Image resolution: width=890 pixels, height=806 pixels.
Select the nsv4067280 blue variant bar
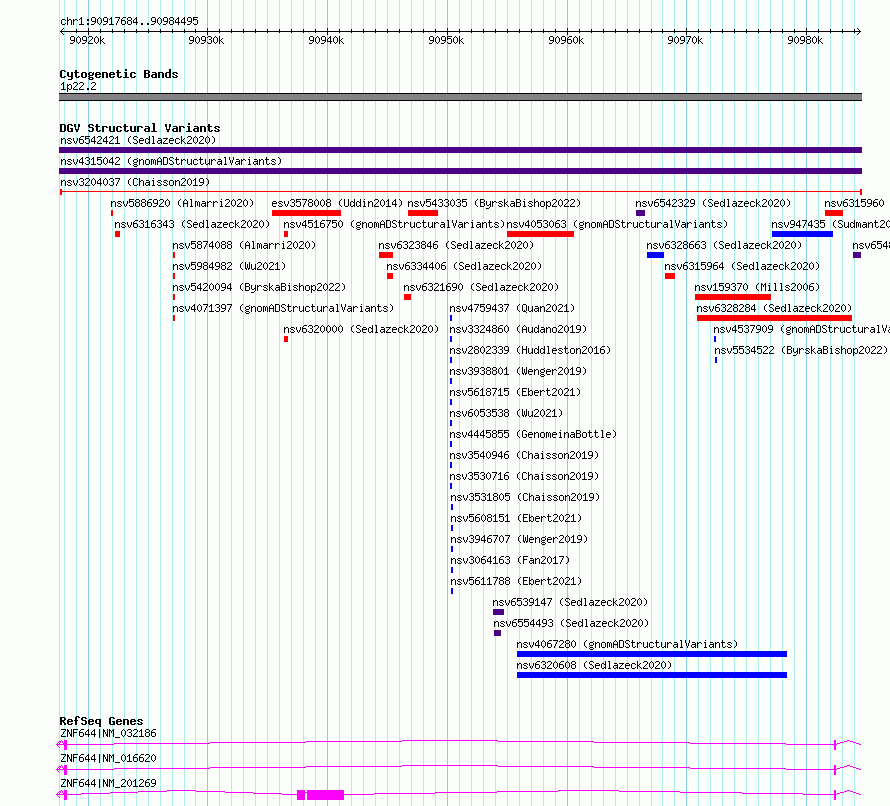652,654
